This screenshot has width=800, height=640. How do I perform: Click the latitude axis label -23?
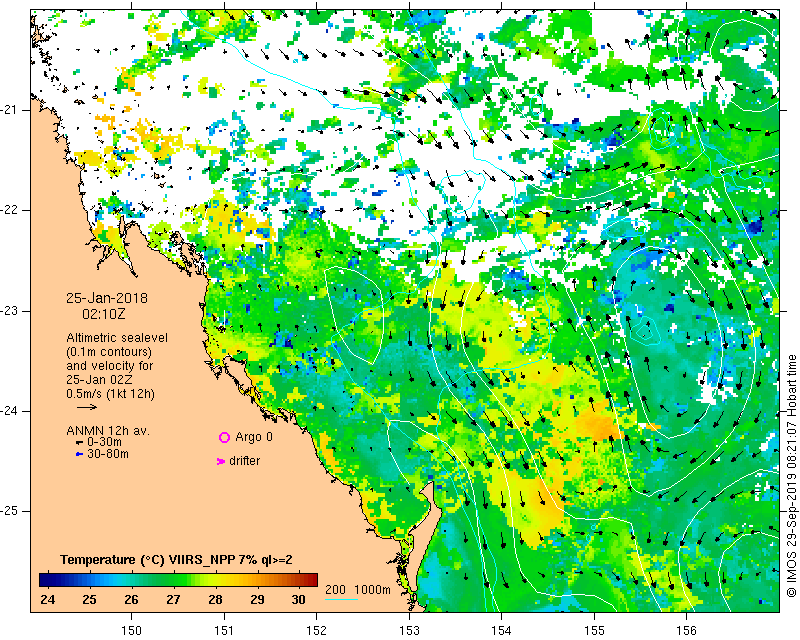10,311
